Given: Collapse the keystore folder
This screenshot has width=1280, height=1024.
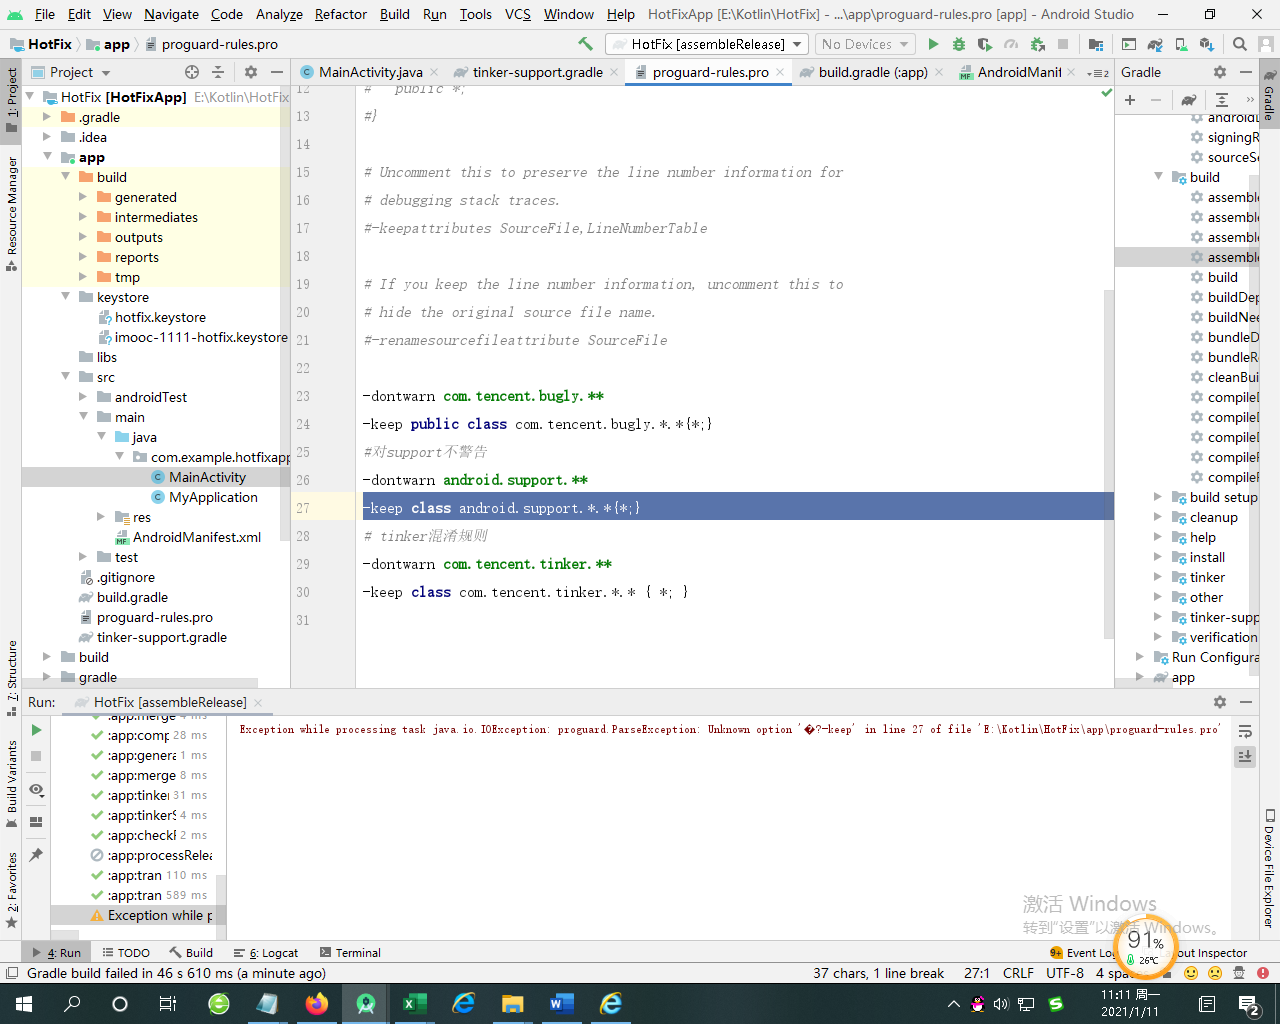Looking at the screenshot, I should 65,297.
